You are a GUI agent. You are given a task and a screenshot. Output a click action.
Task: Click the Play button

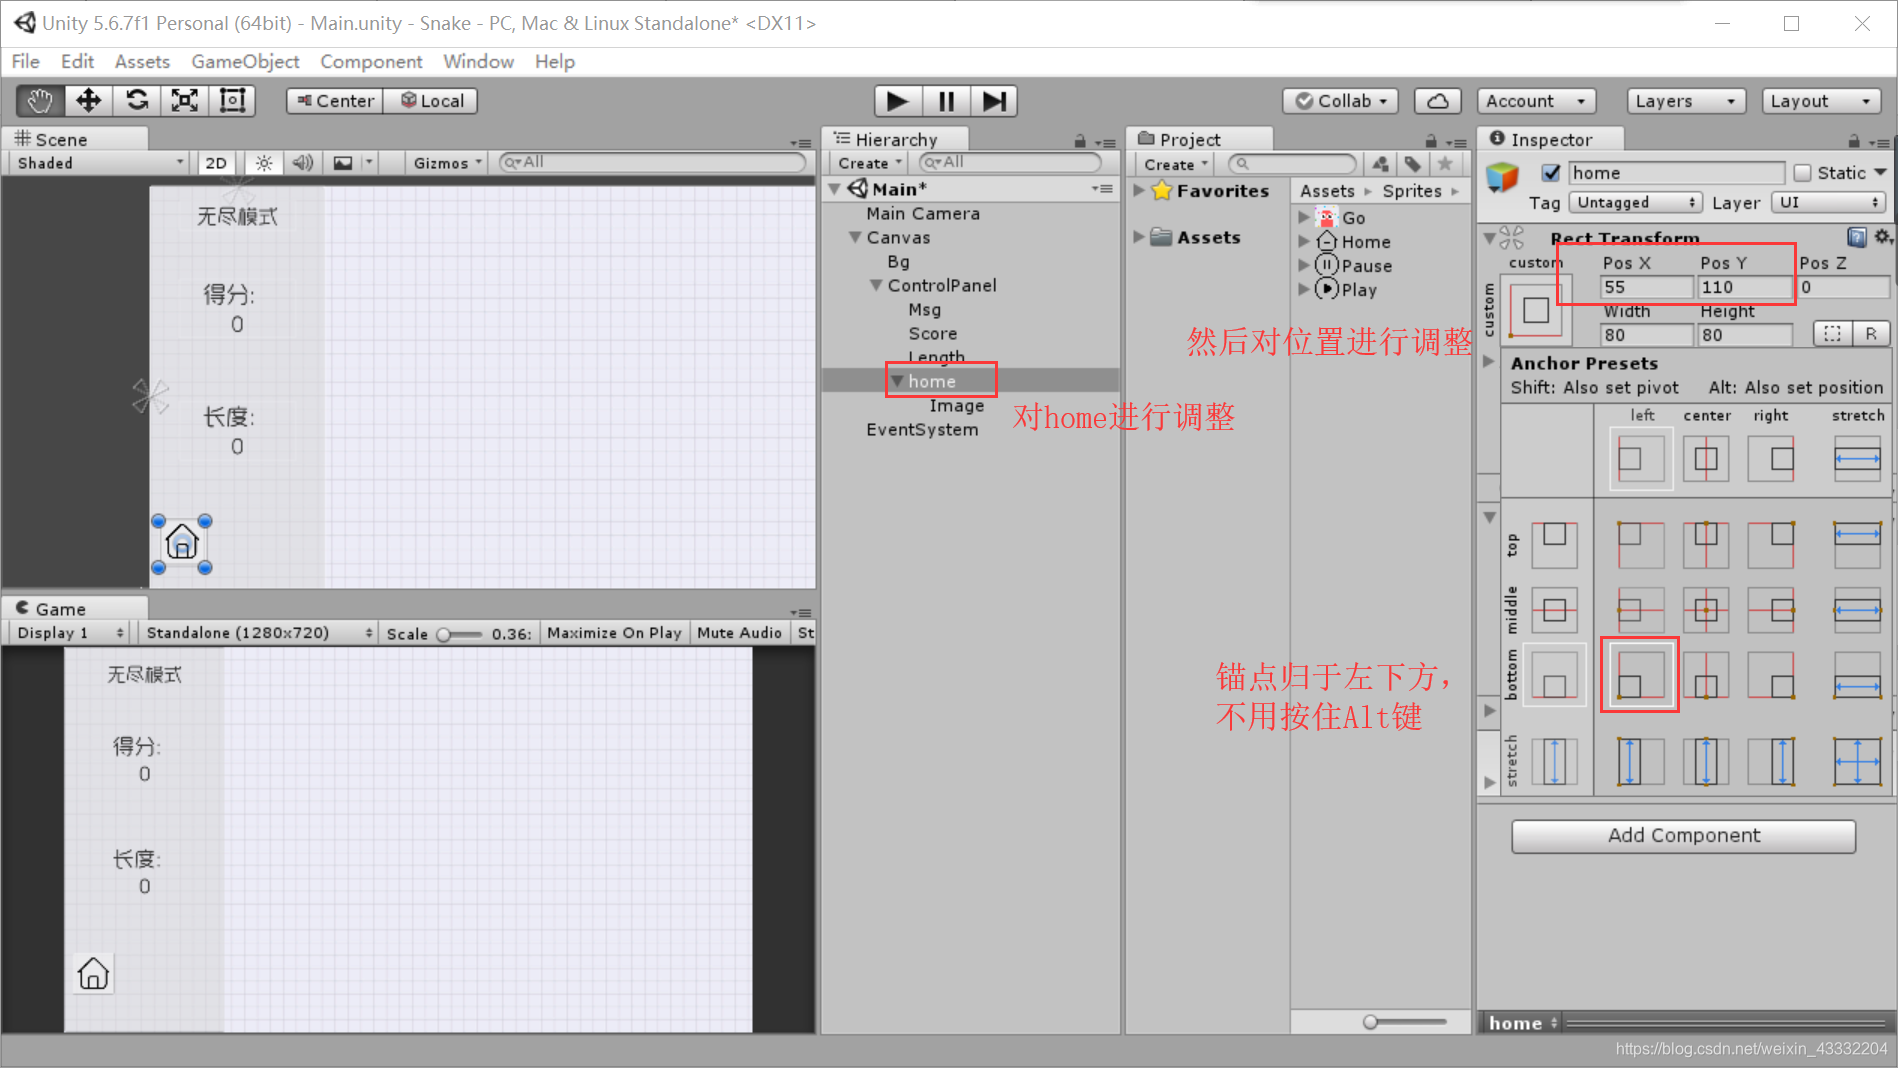[x=897, y=101]
